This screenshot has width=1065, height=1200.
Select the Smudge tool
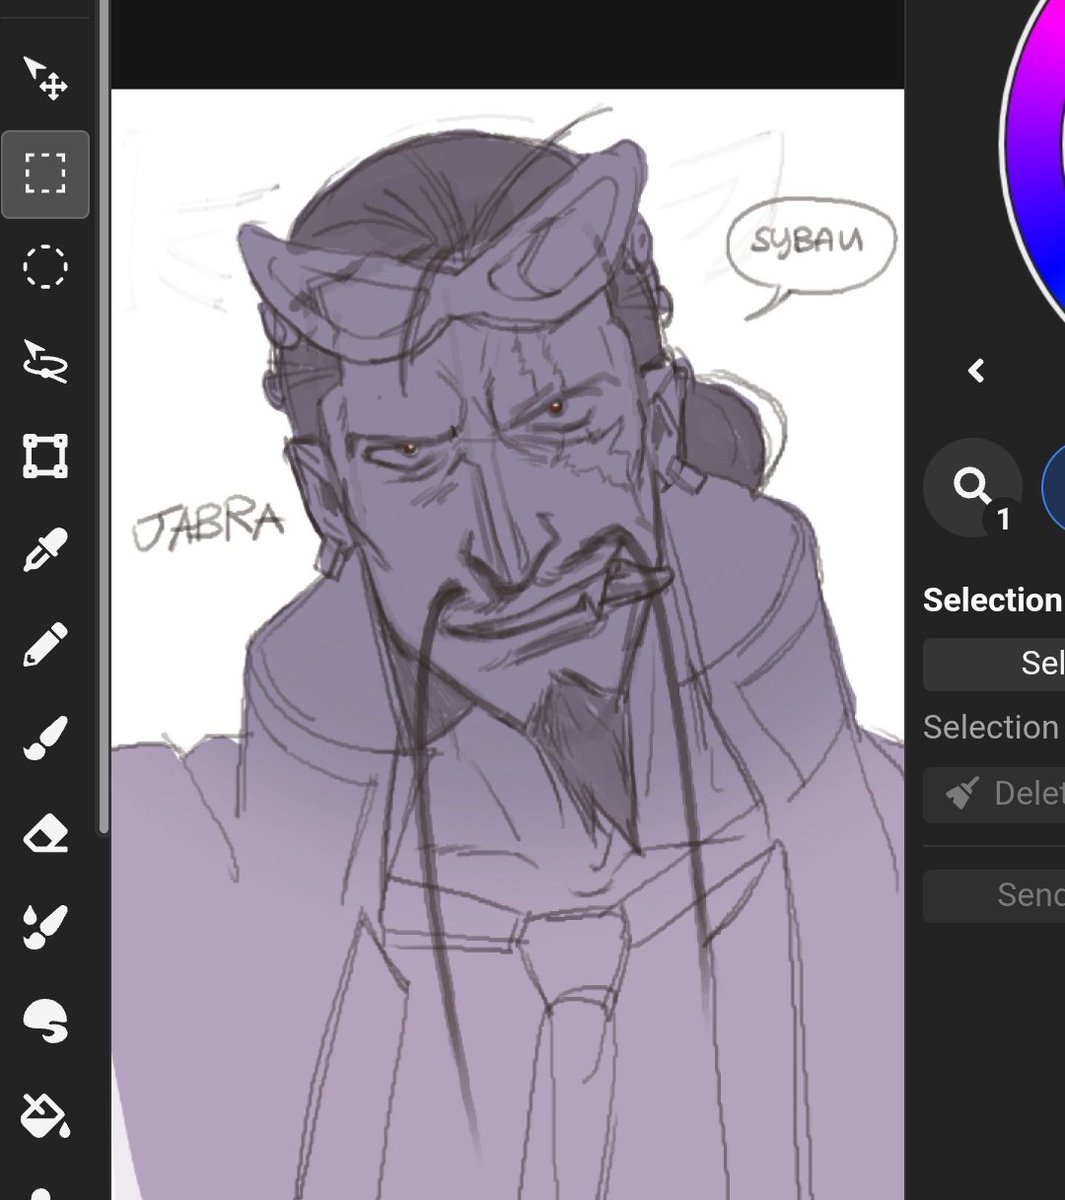pyautogui.click(x=45, y=1021)
